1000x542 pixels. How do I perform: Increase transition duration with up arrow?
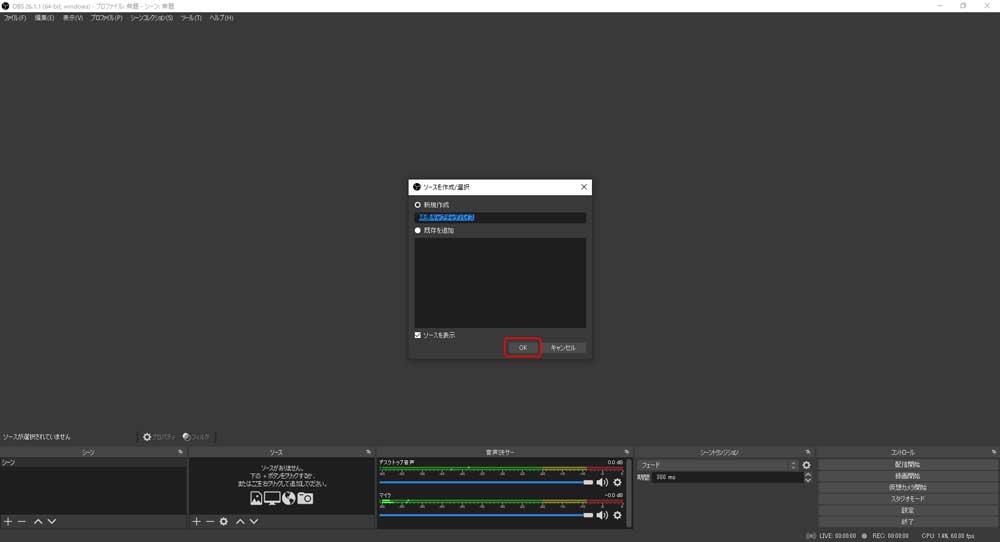coord(808,474)
